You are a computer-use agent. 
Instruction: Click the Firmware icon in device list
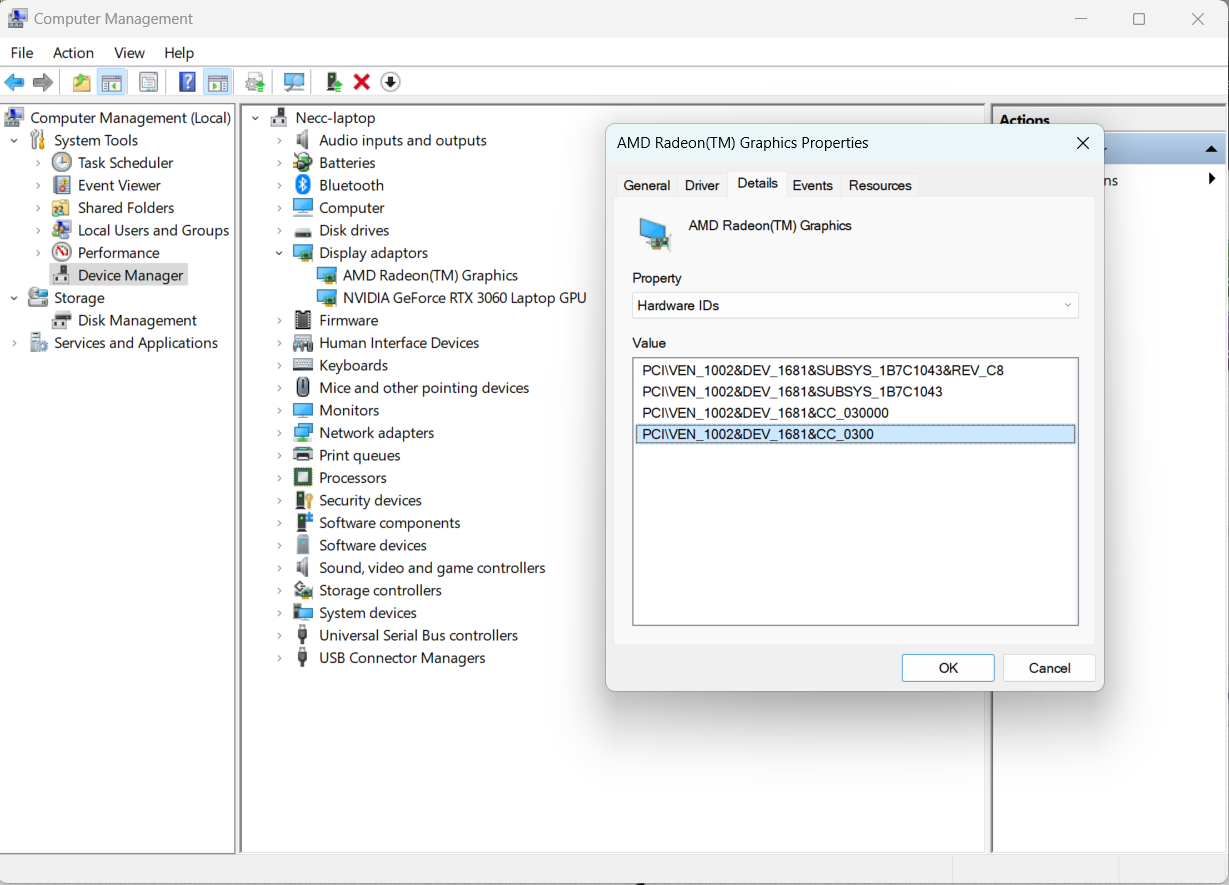tap(303, 320)
